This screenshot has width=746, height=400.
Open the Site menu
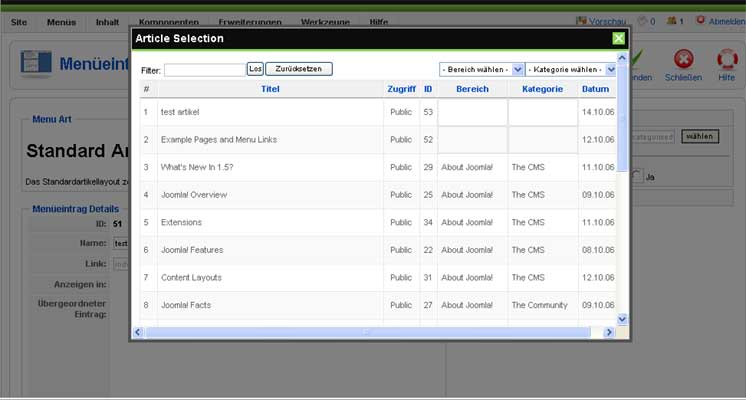pyautogui.click(x=19, y=21)
